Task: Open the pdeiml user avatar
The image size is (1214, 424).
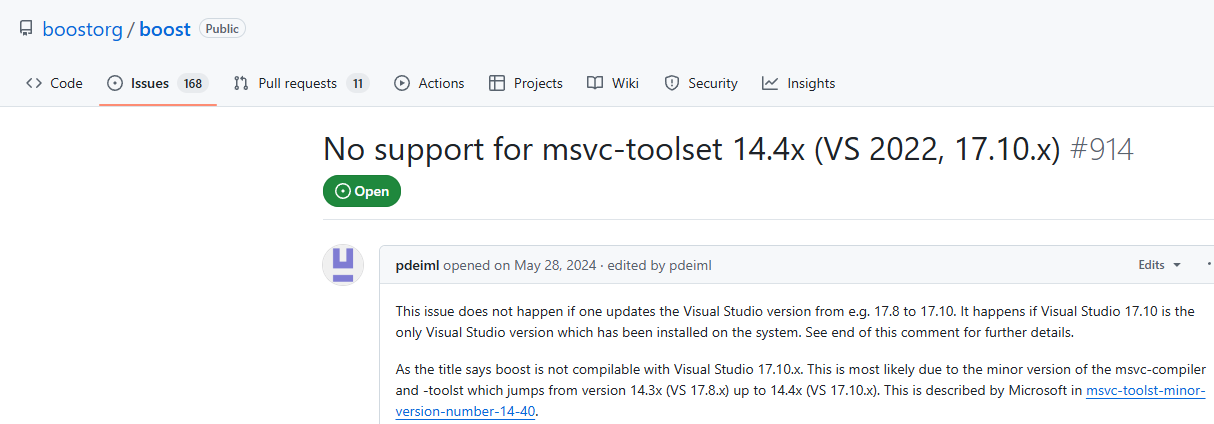Action: 343,265
